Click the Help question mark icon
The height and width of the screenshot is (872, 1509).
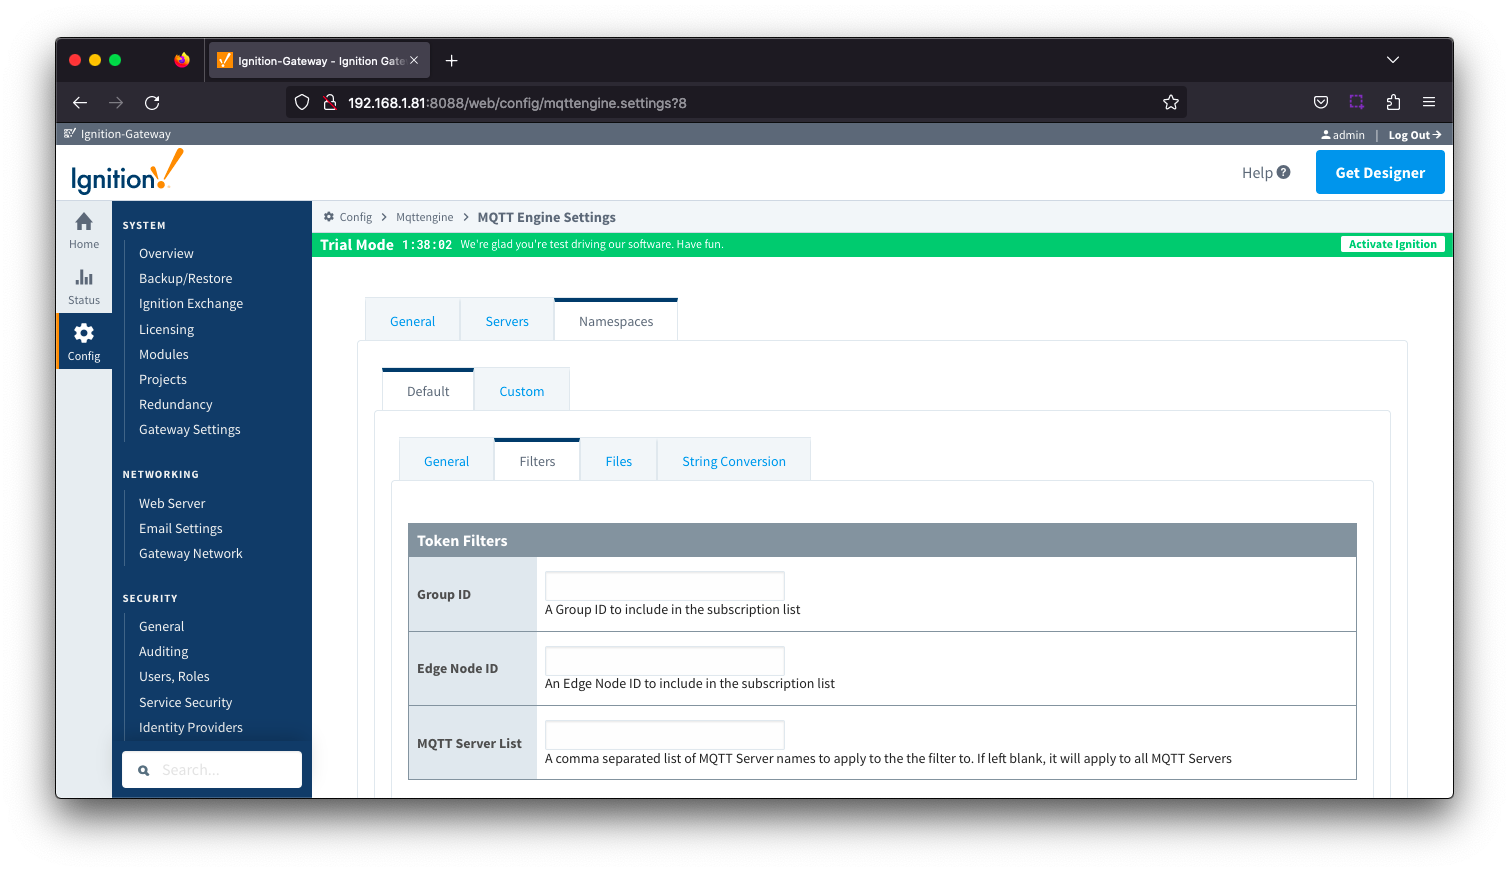click(1283, 172)
